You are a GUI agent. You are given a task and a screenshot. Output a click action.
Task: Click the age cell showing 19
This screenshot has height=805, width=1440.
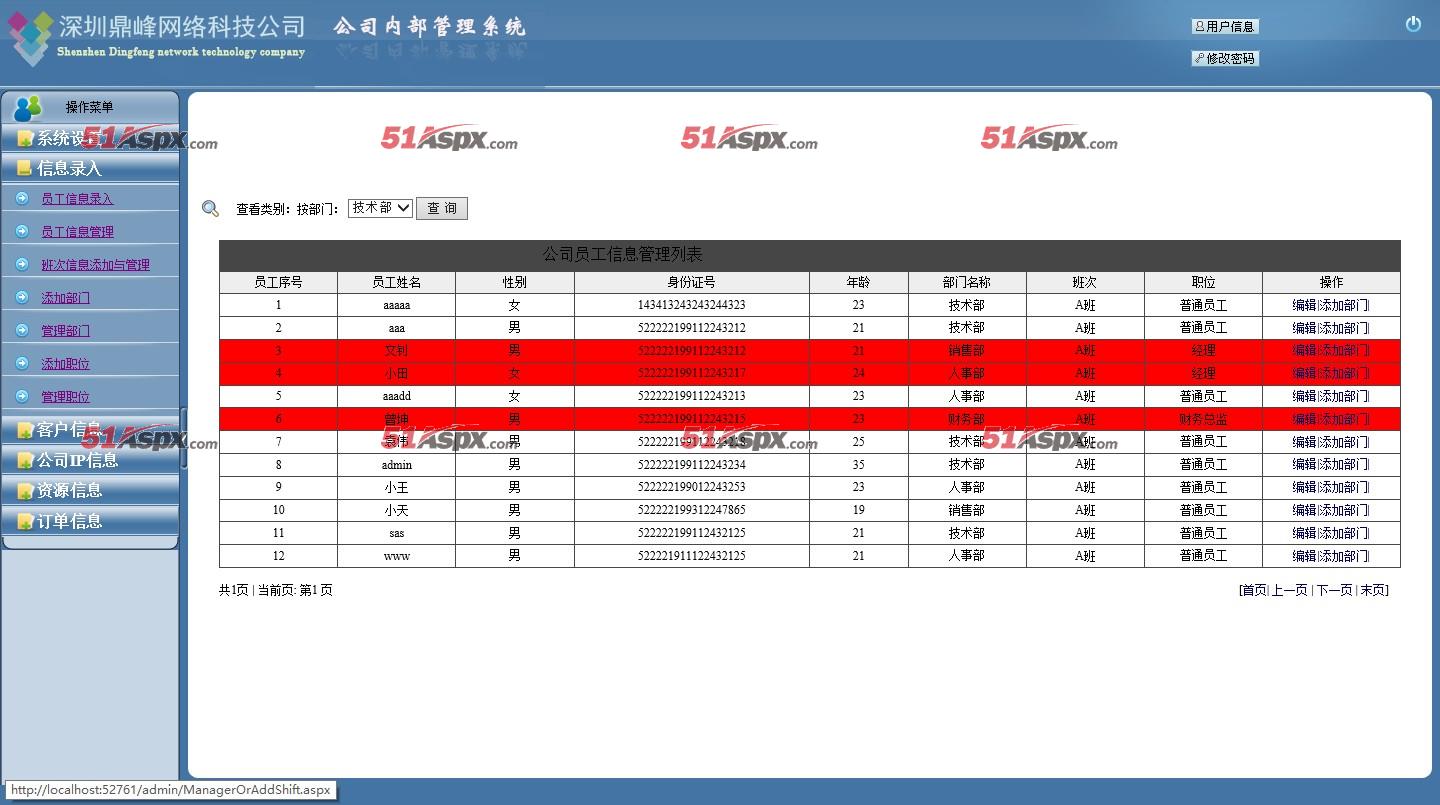click(x=858, y=510)
